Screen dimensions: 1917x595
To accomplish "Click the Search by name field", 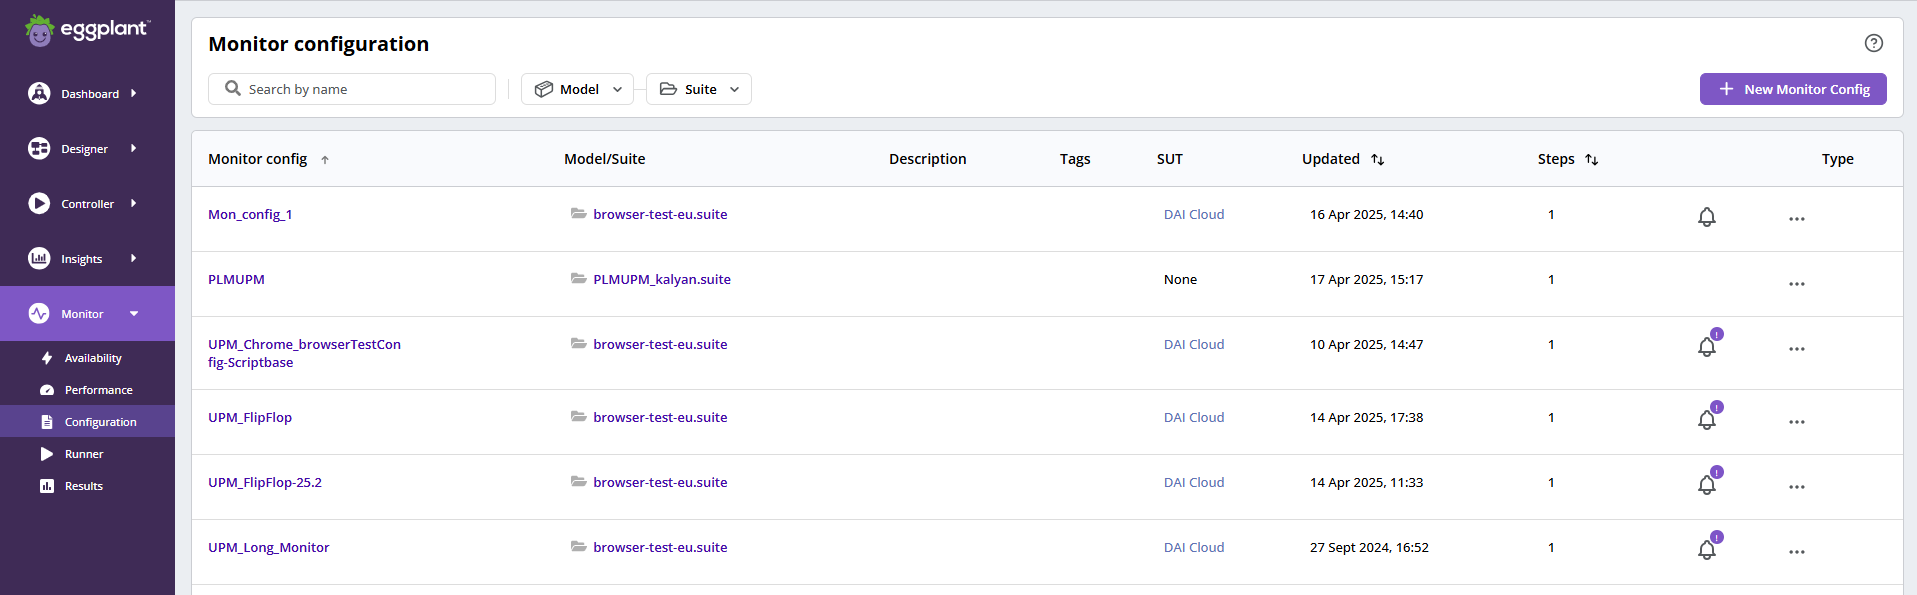I will 352,89.
